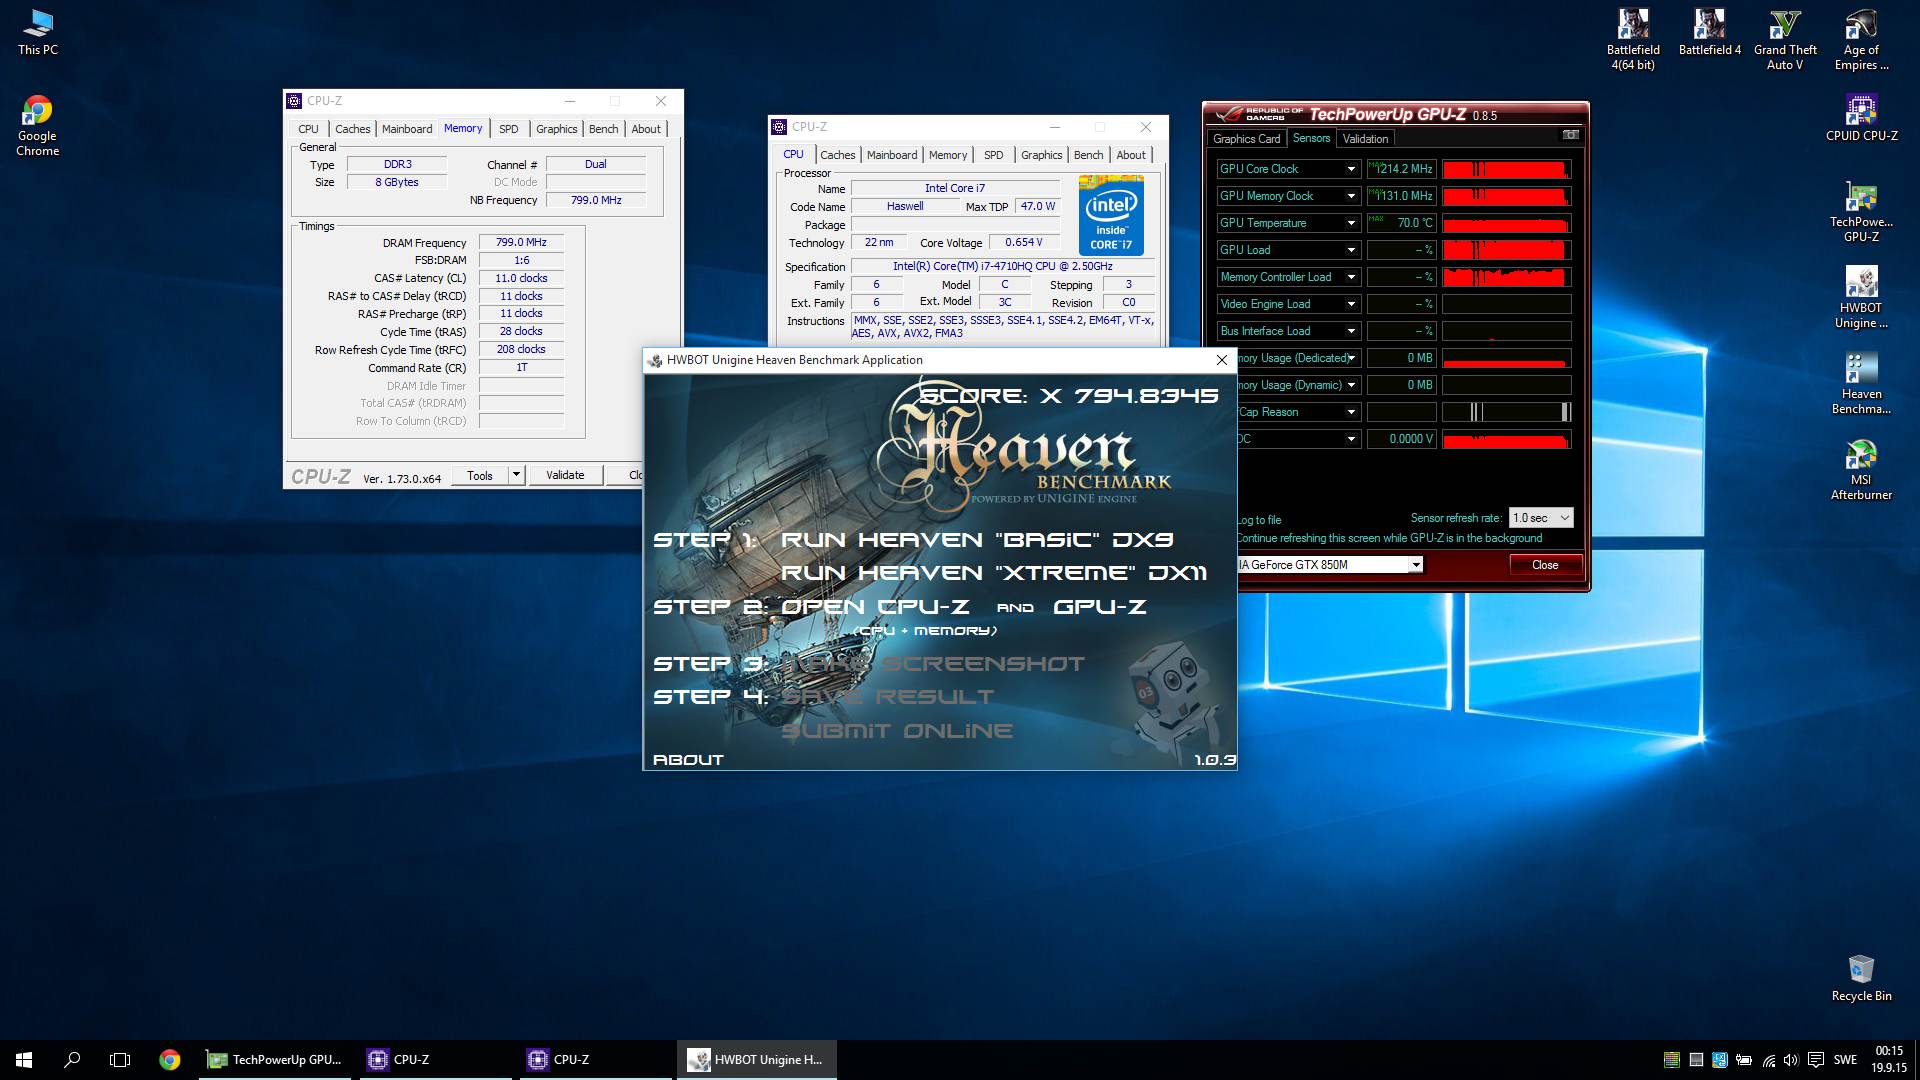Click the Validate button in CPU-Z

(565, 475)
